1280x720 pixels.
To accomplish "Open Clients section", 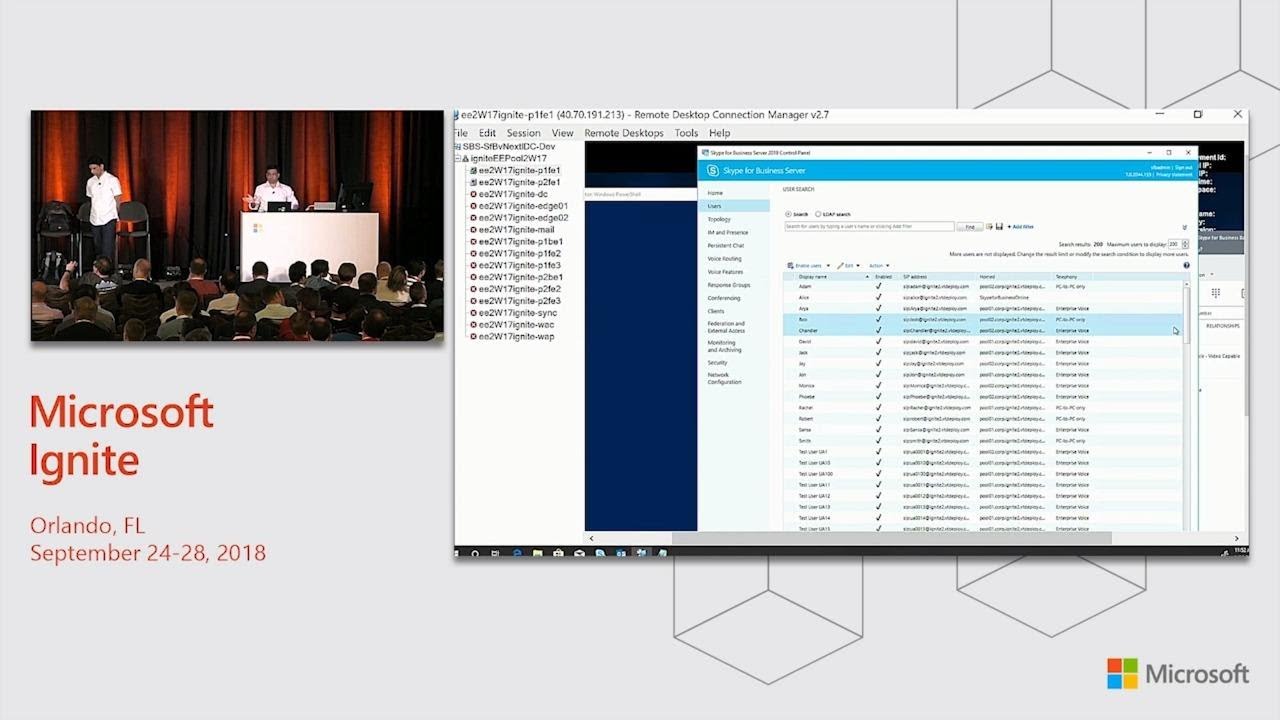I will point(716,311).
